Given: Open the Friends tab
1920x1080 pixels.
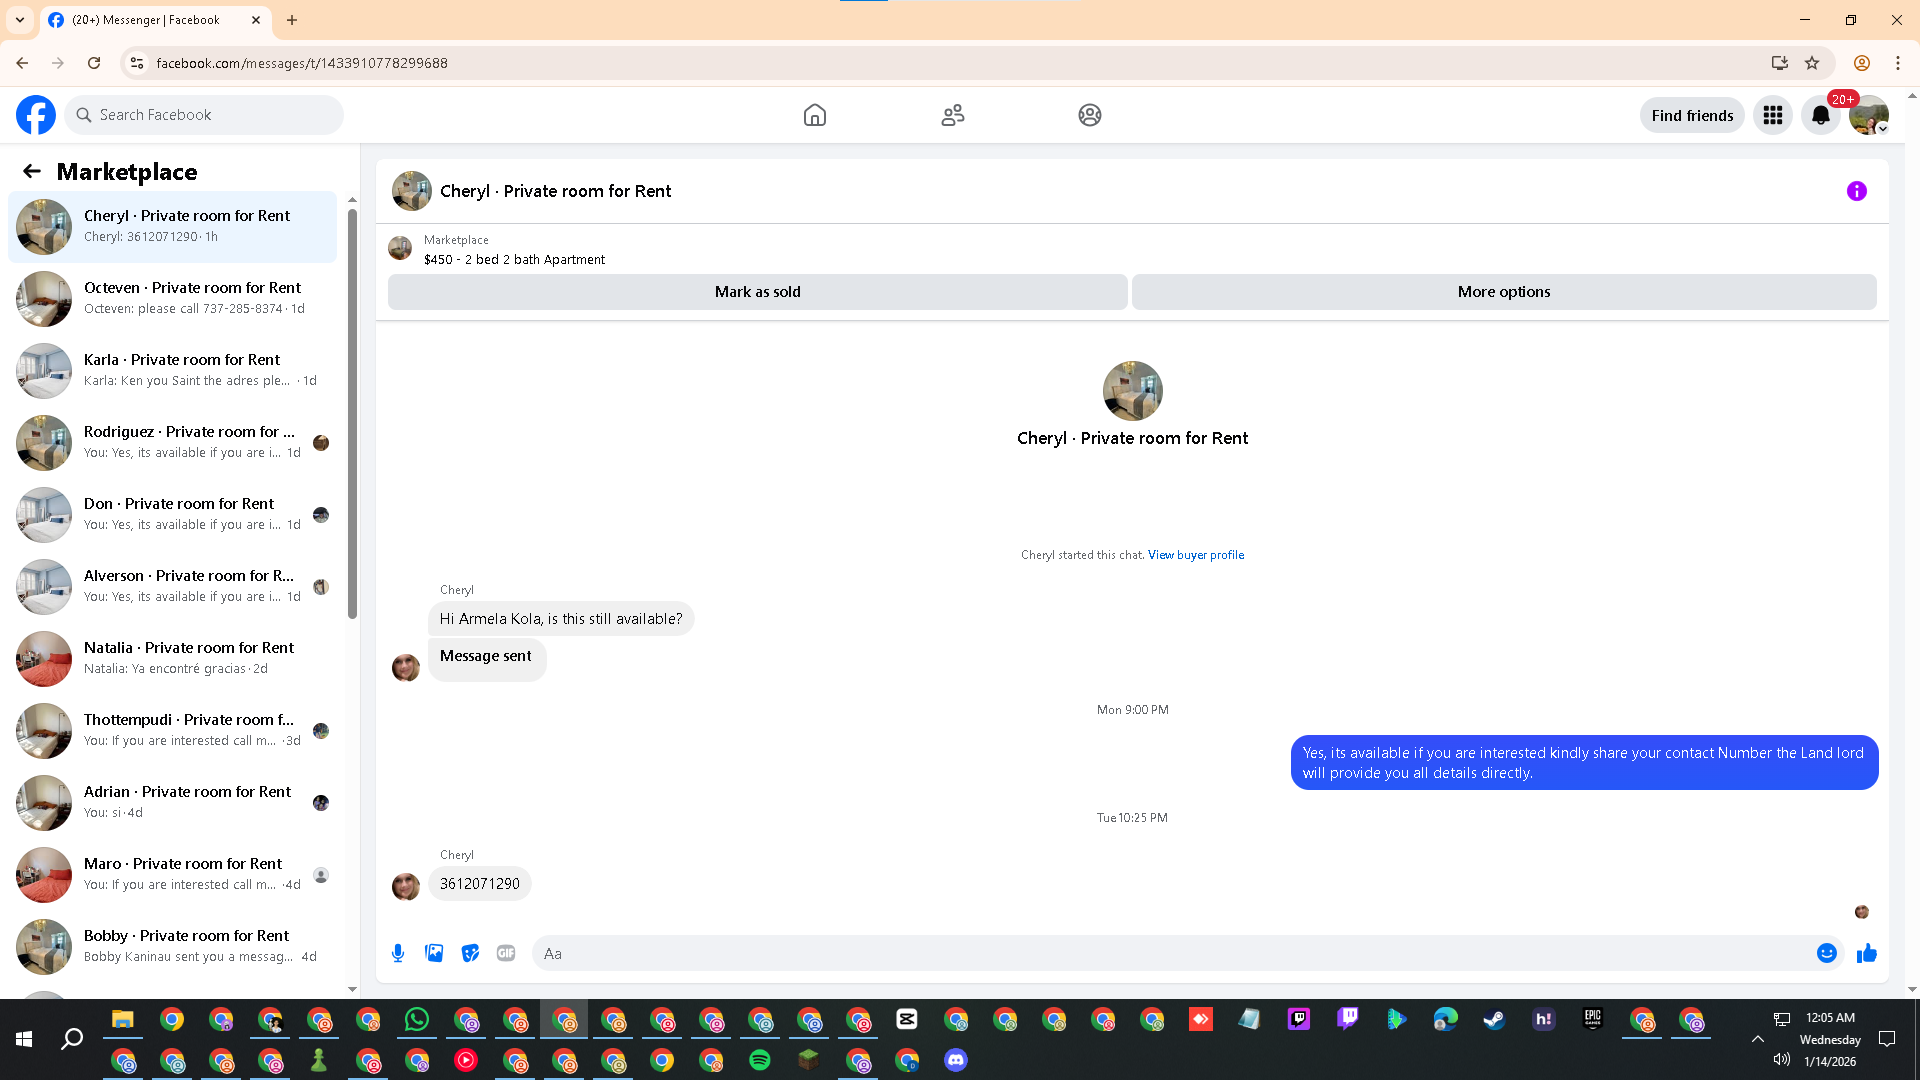Looking at the screenshot, I should click(x=952, y=115).
